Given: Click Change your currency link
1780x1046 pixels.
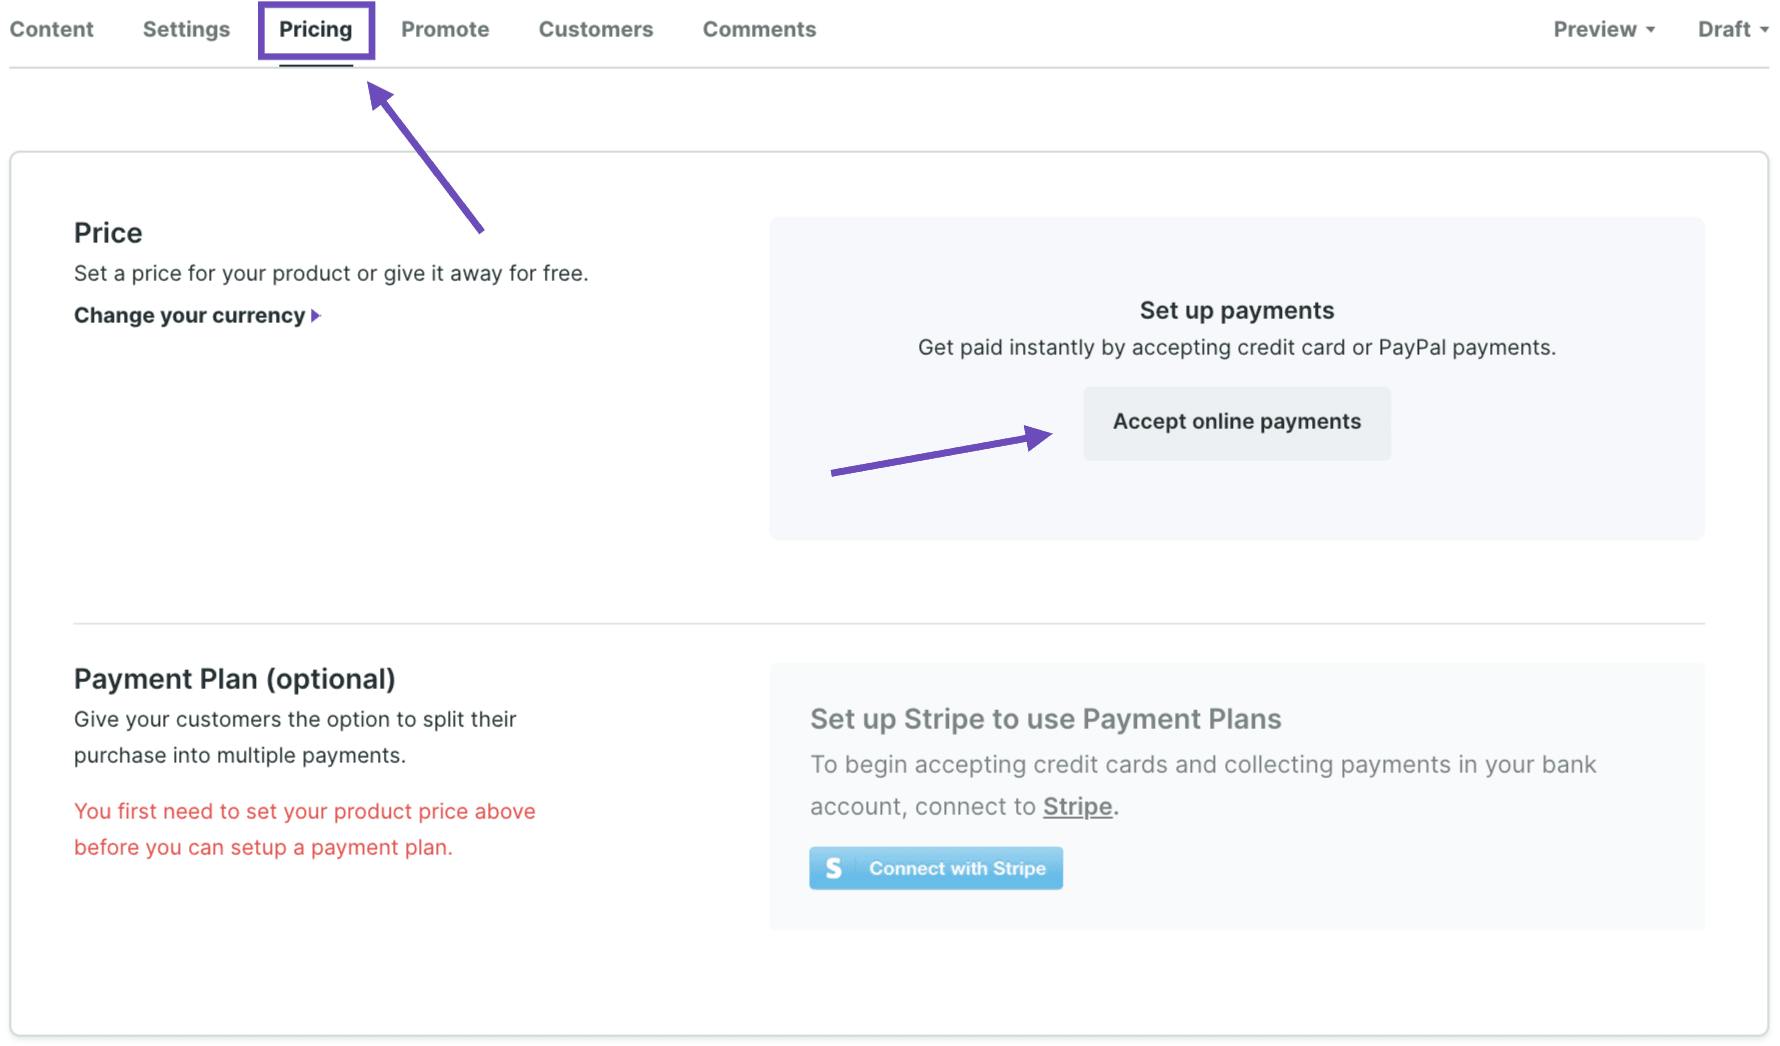Looking at the screenshot, I should click(190, 315).
